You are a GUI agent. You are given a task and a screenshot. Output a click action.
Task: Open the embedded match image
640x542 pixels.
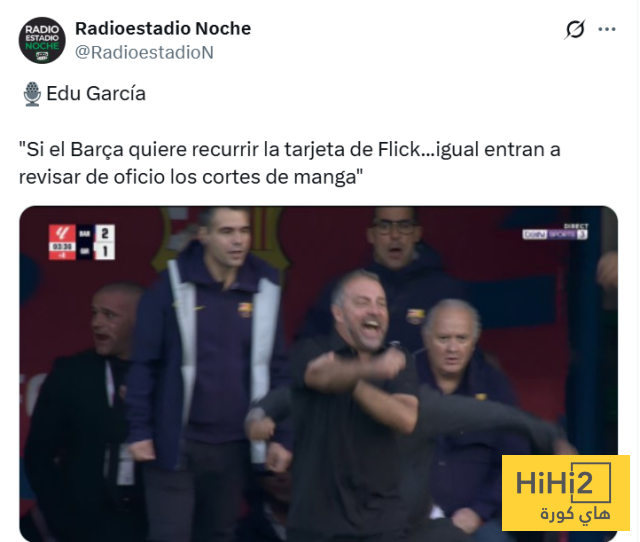[318, 373]
